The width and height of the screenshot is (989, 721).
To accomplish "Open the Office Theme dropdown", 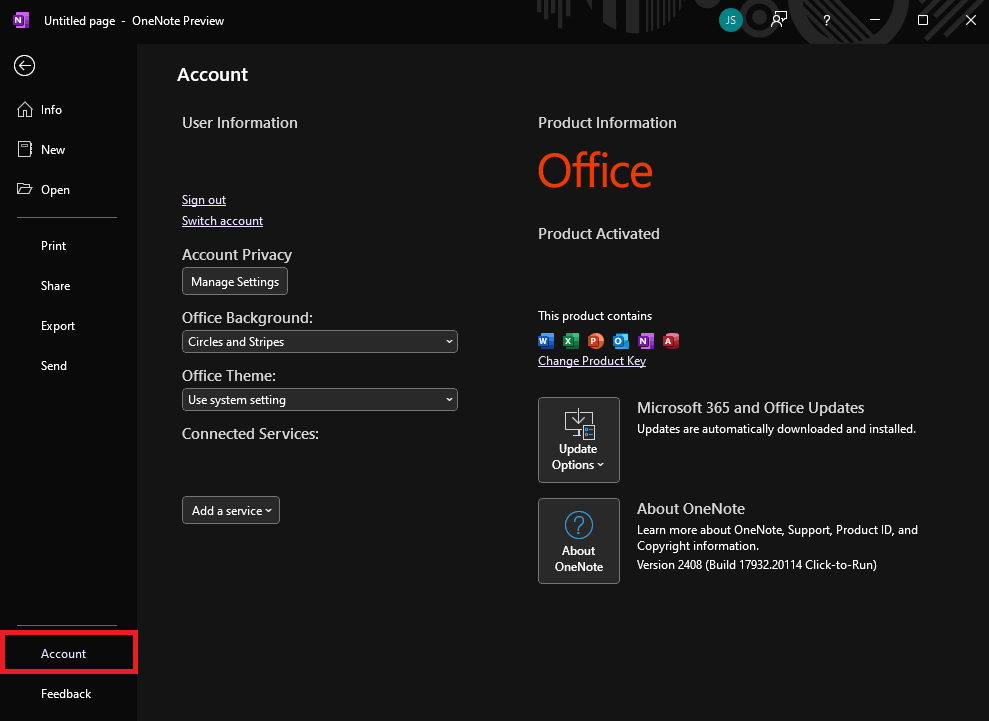I will coord(319,400).
